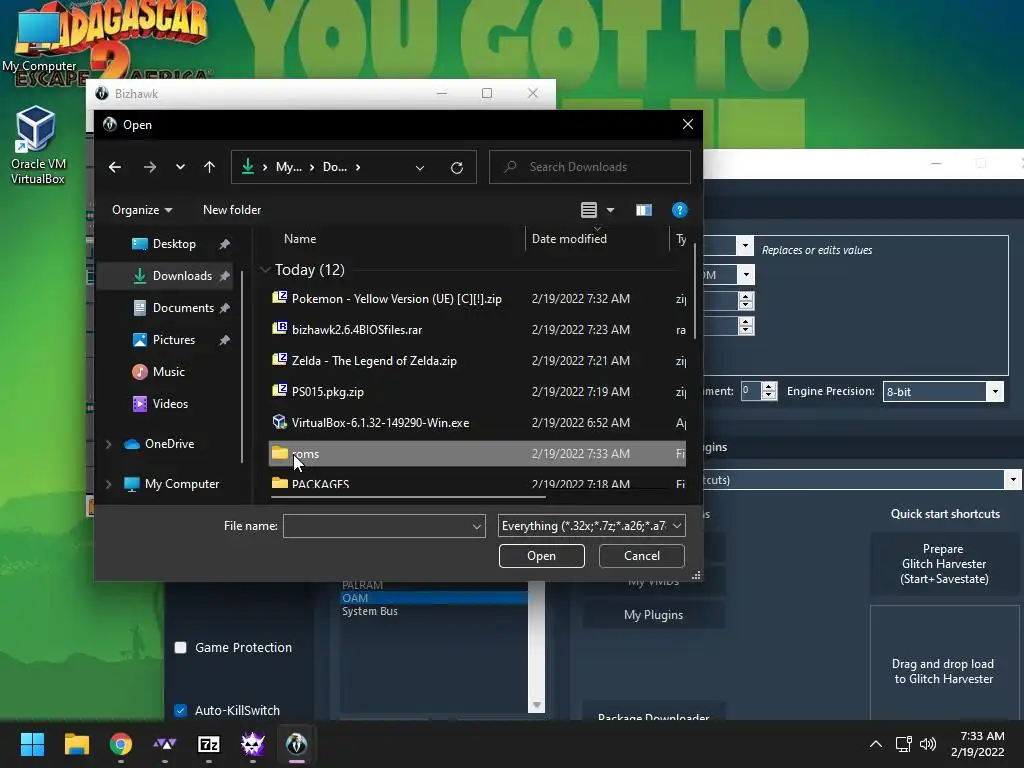
Task: Select OAM in the memory domains list
Action: (x=433, y=598)
